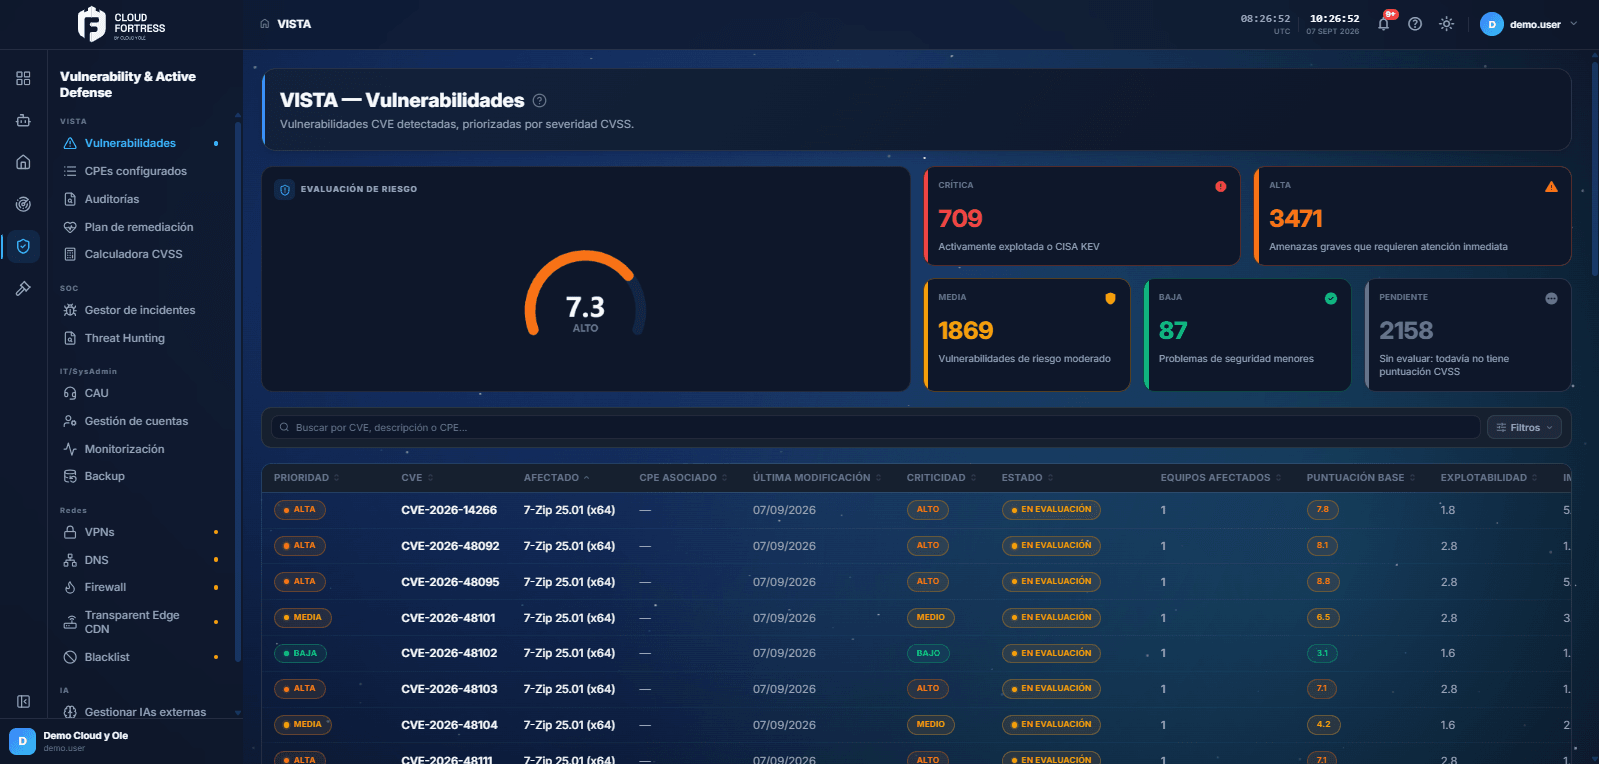
Task: Click the Pendiente 2158 summary card
Action: pyautogui.click(x=1468, y=334)
